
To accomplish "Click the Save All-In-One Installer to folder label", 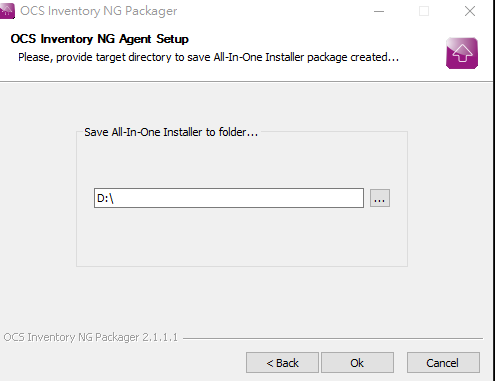I will 171,132.
